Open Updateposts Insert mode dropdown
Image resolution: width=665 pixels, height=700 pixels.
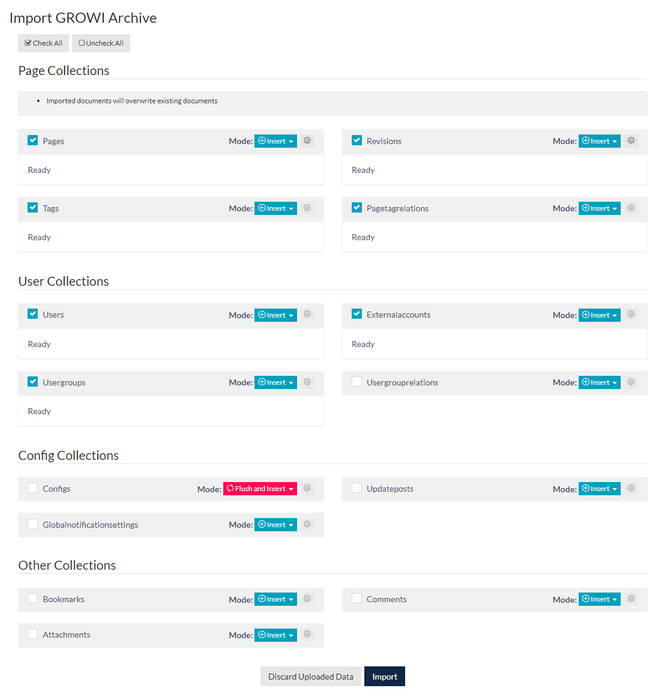pyautogui.click(x=600, y=489)
